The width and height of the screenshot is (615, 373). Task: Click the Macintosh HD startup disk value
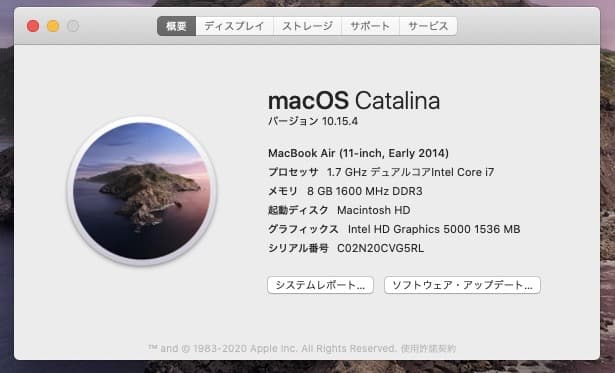374,210
